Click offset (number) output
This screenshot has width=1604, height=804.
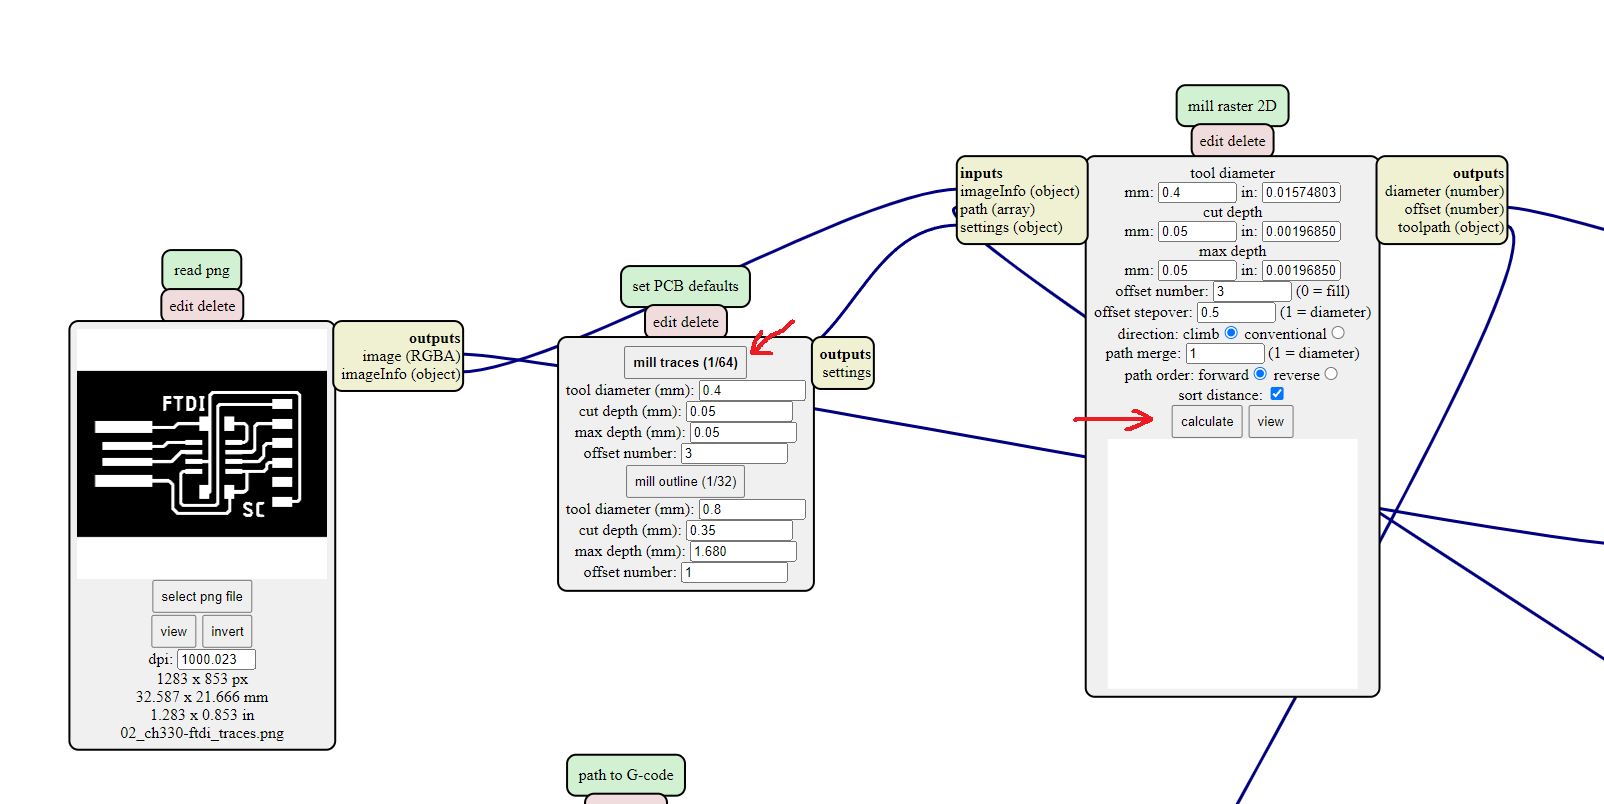[x=1454, y=209]
